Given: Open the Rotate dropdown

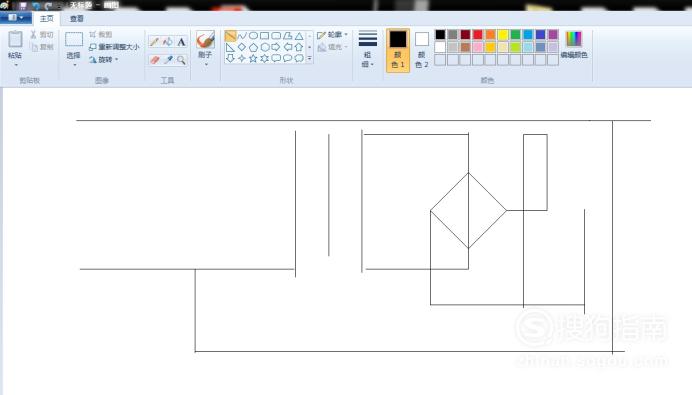Looking at the screenshot, I should point(104,60).
